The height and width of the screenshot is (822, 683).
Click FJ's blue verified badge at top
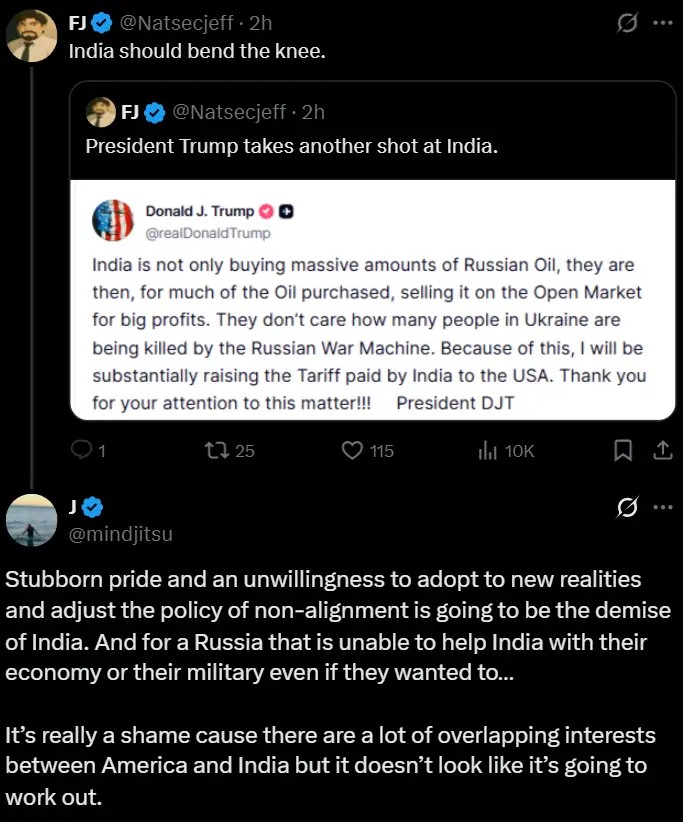(x=102, y=23)
